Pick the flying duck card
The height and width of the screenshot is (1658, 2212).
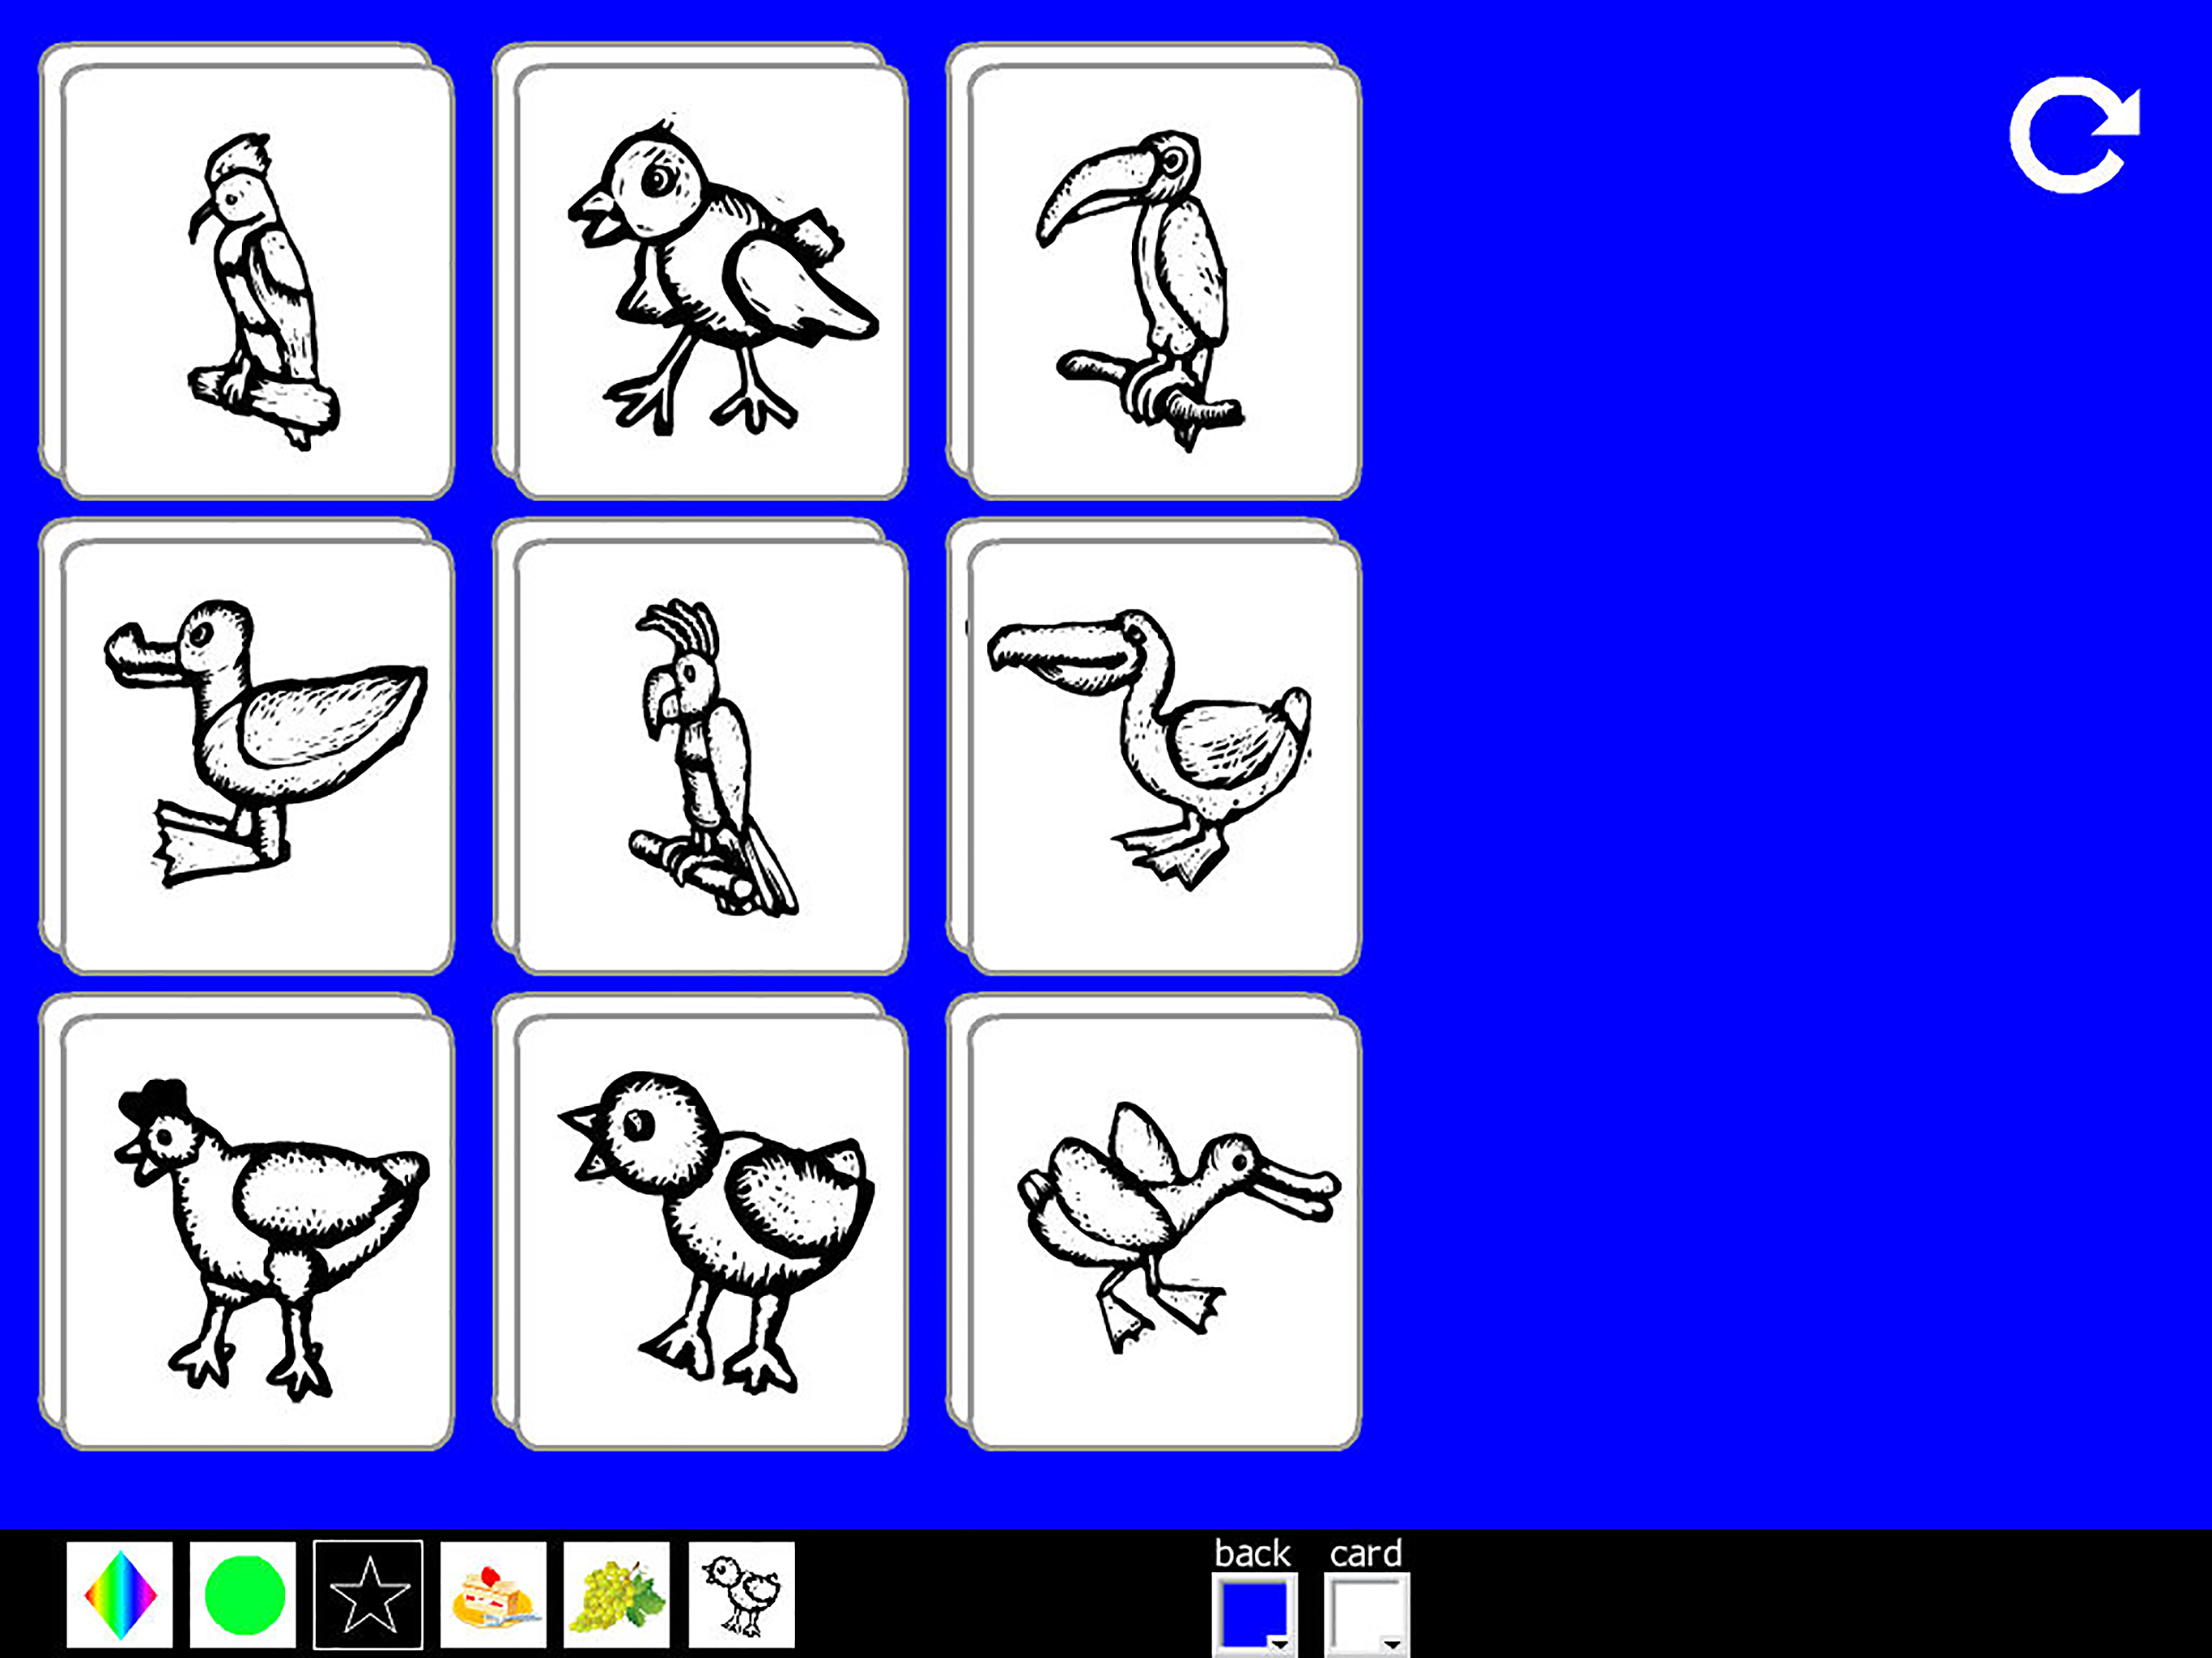click(1164, 1231)
